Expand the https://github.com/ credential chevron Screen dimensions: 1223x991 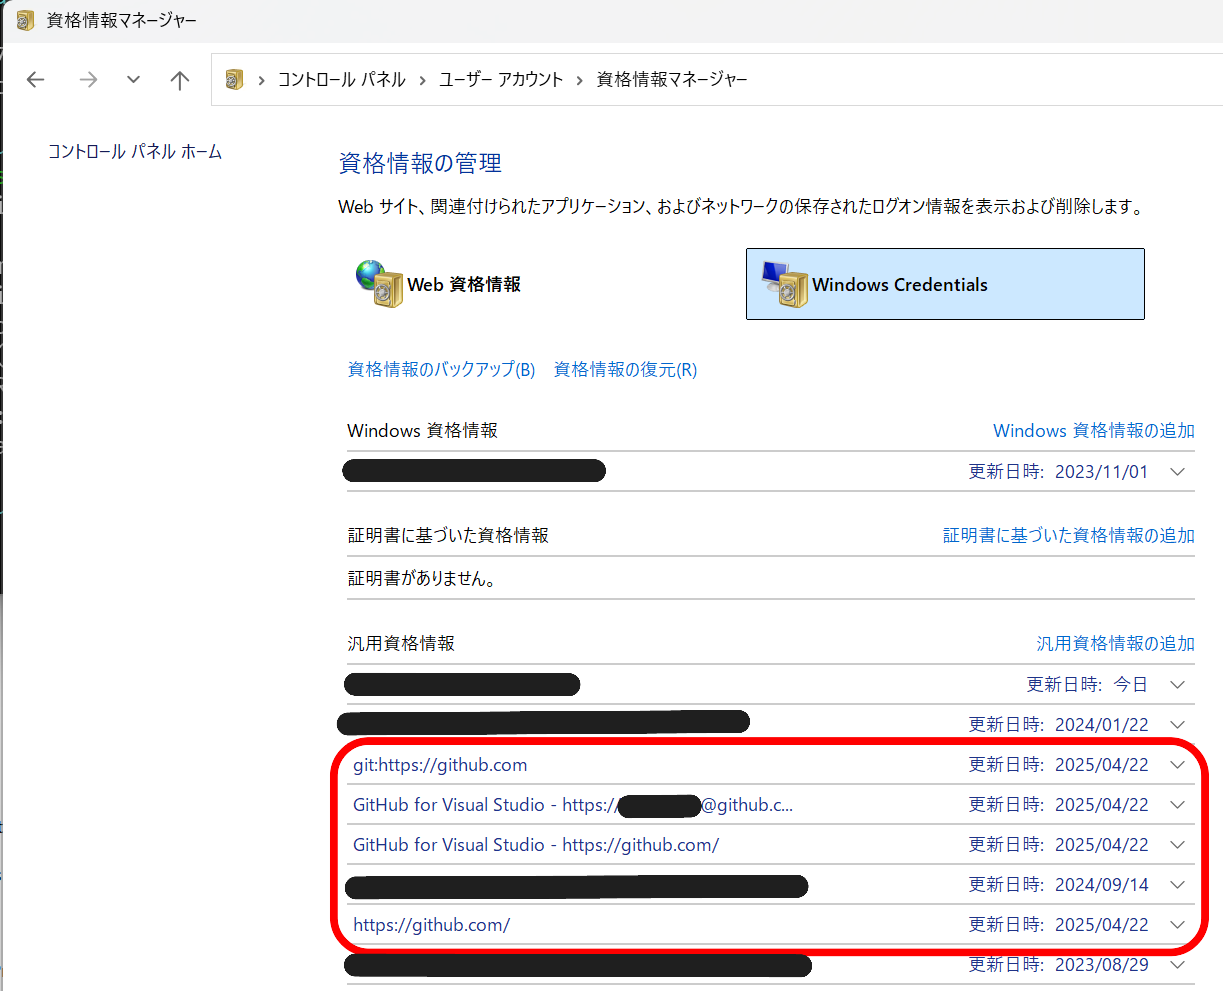click(x=1177, y=925)
